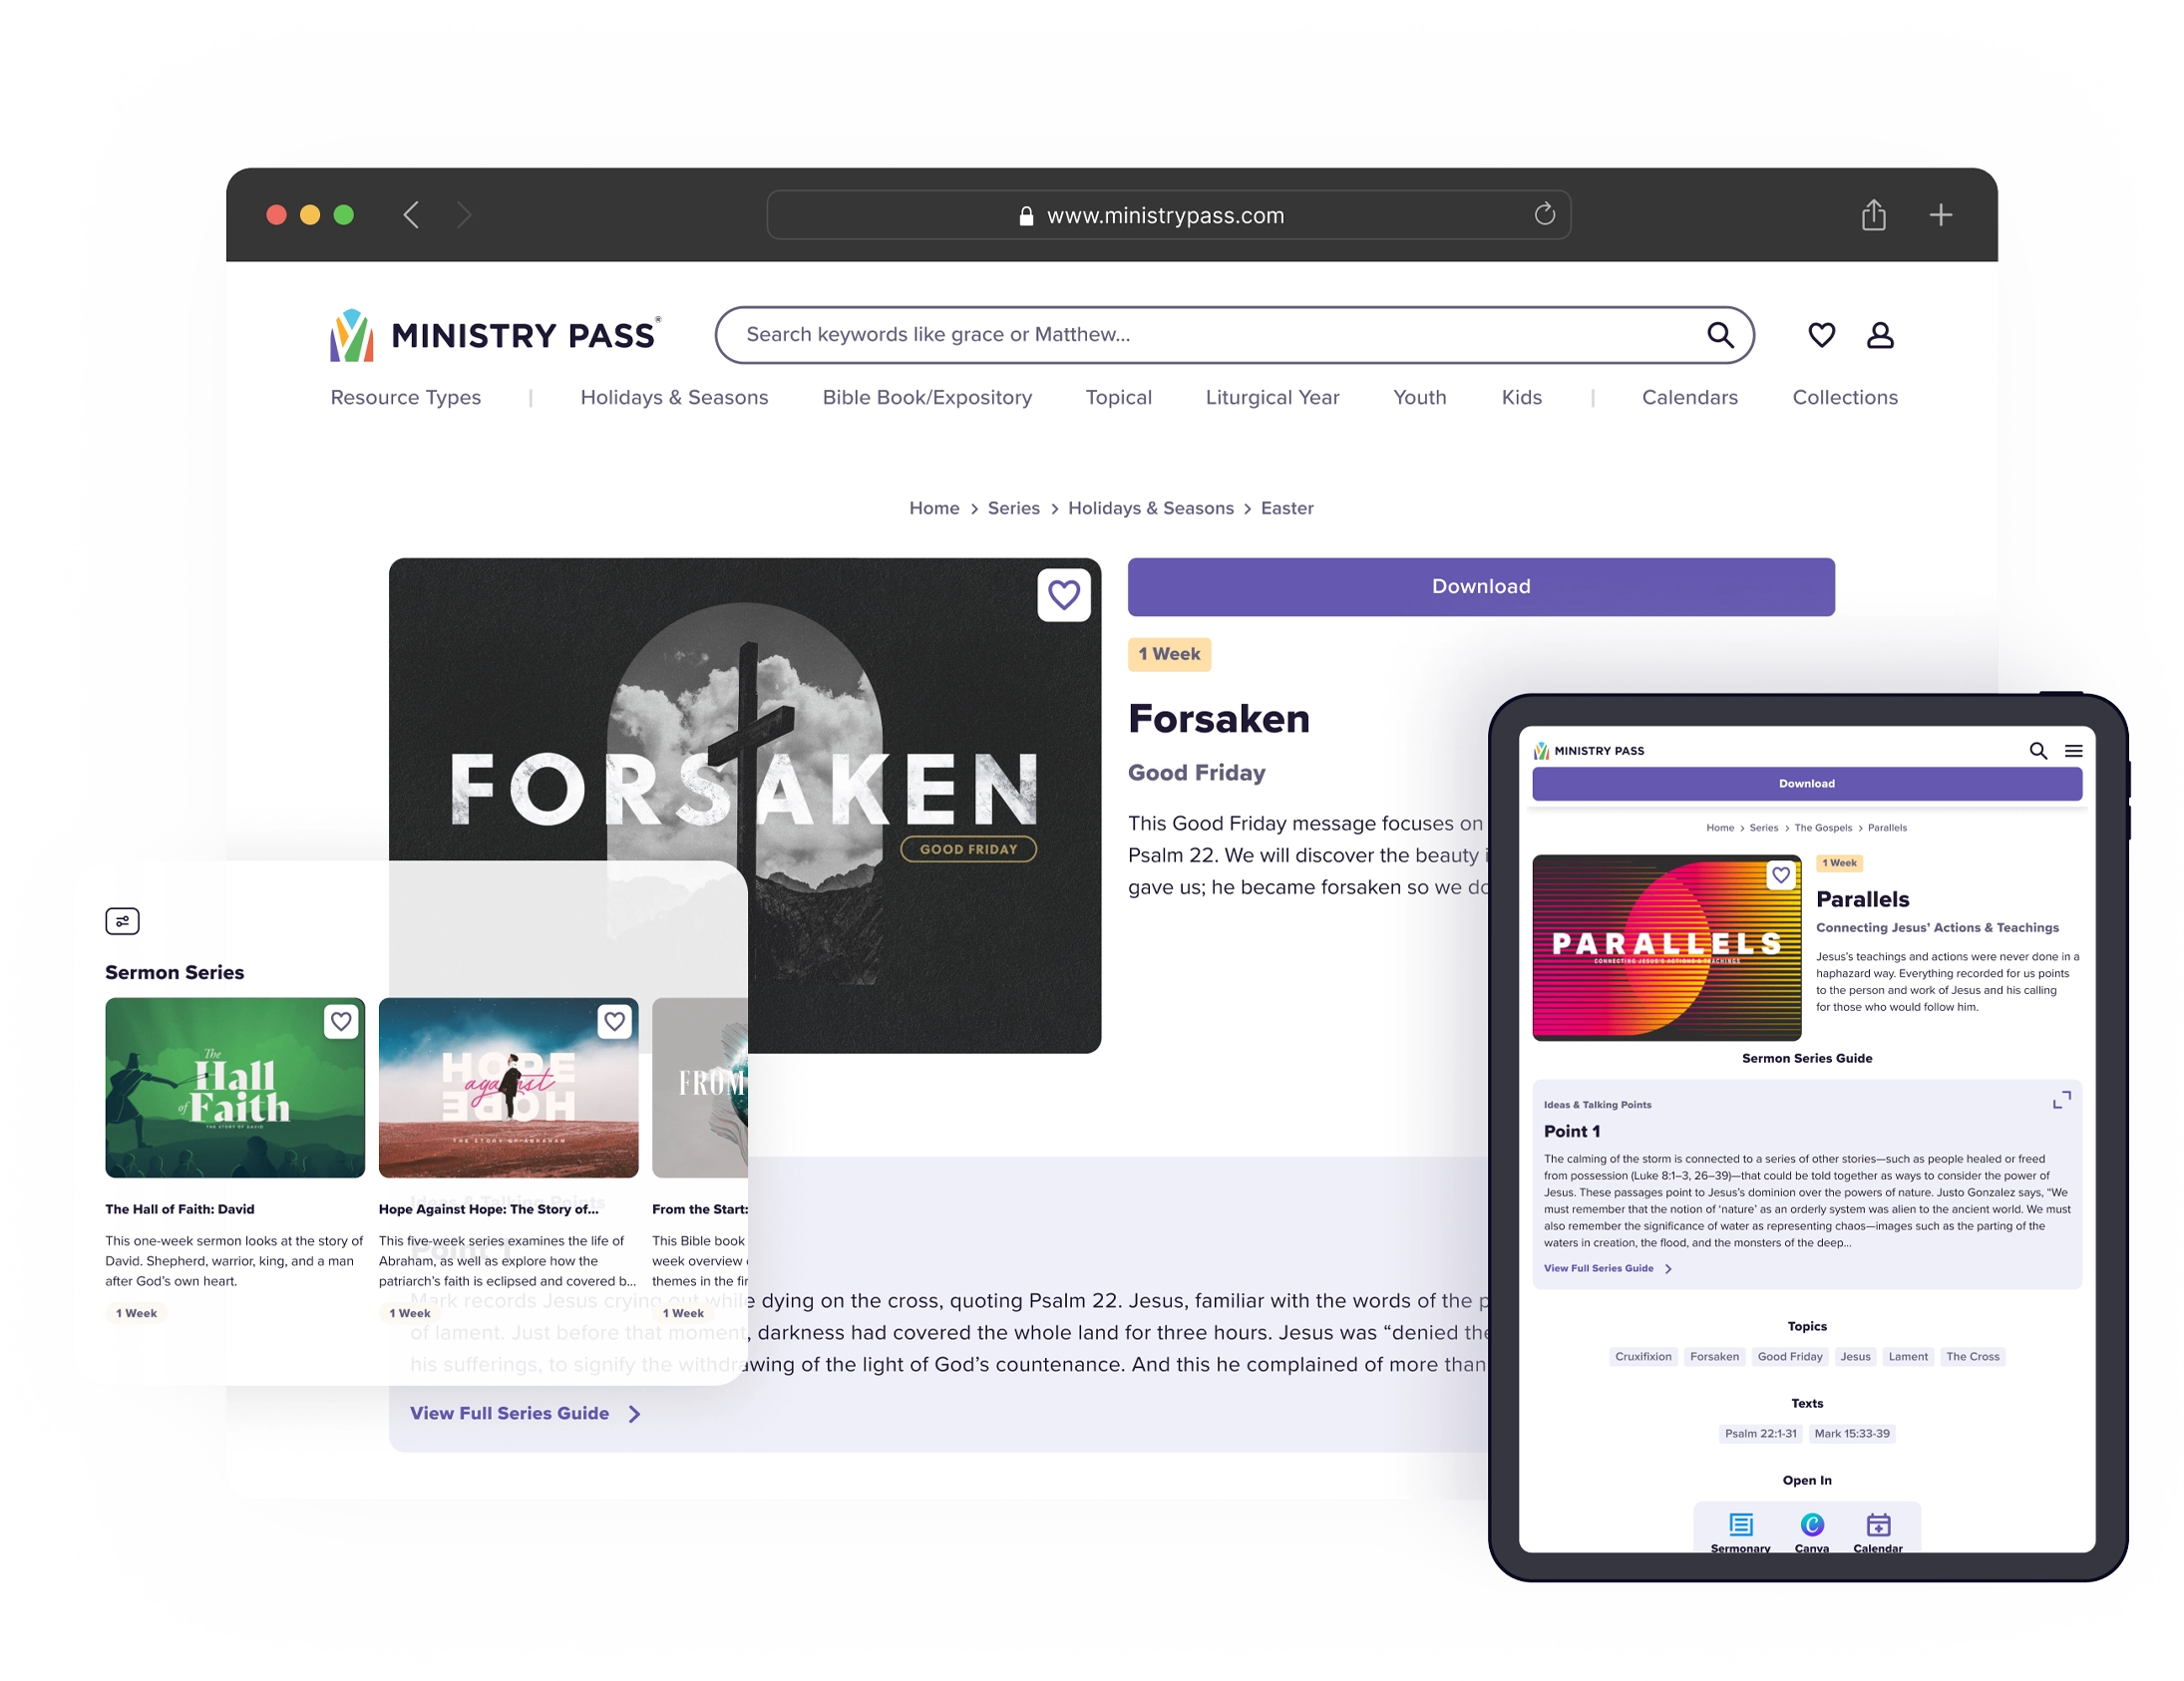Open the Calendars menu item
2184x1681 pixels.
(x=1689, y=398)
